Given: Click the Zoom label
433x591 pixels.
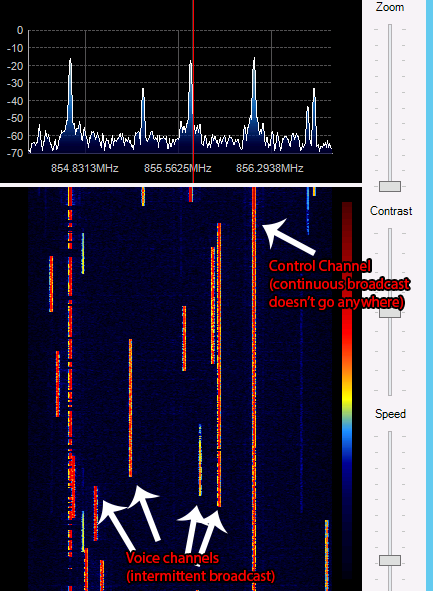Looking at the screenshot, I should [390, 7].
